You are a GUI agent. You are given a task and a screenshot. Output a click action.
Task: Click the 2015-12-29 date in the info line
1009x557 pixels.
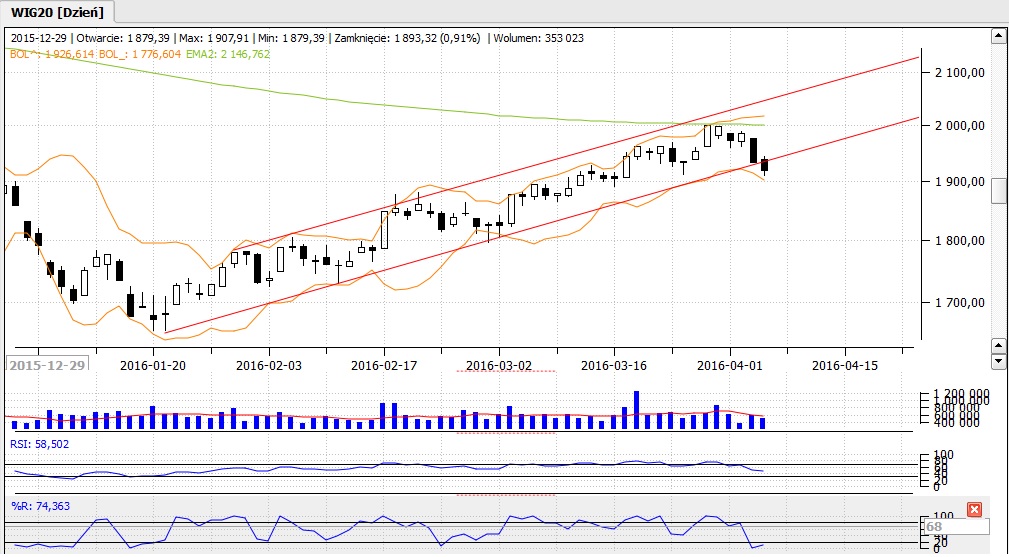[x=39, y=38]
